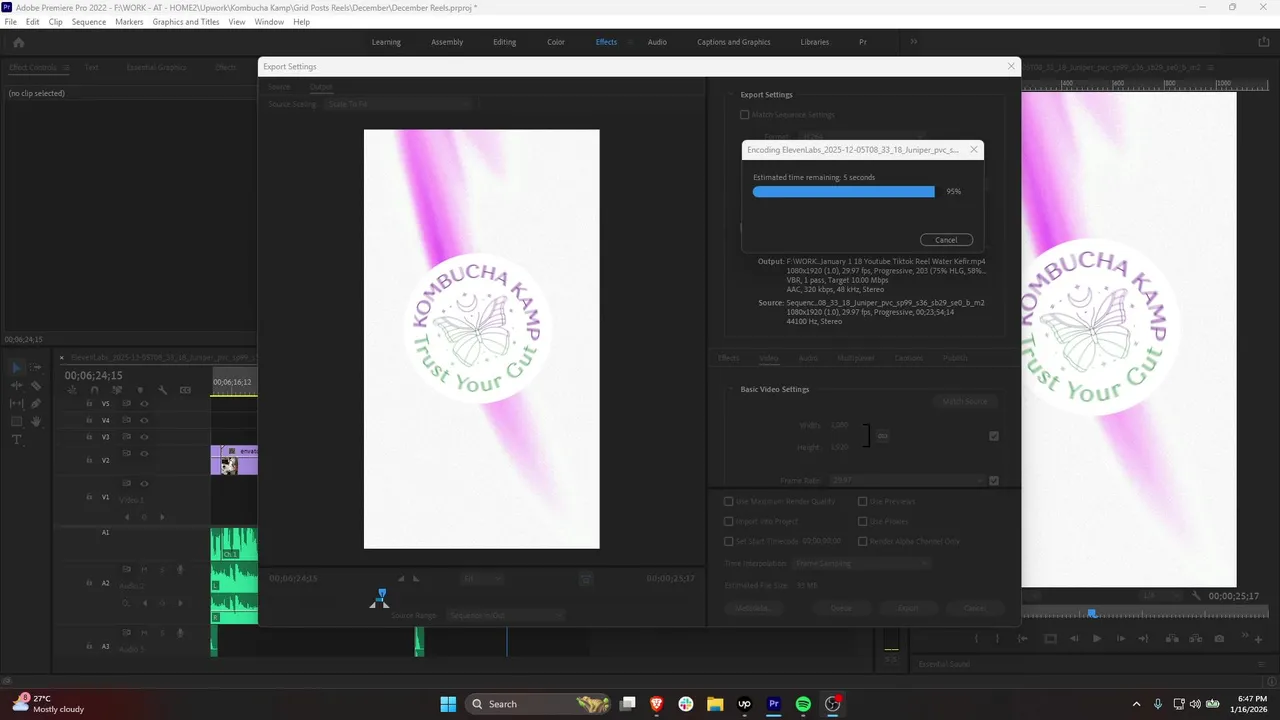Select the Selection tool in the tools panel
Image resolution: width=1280 pixels, height=720 pixels.
16,367
